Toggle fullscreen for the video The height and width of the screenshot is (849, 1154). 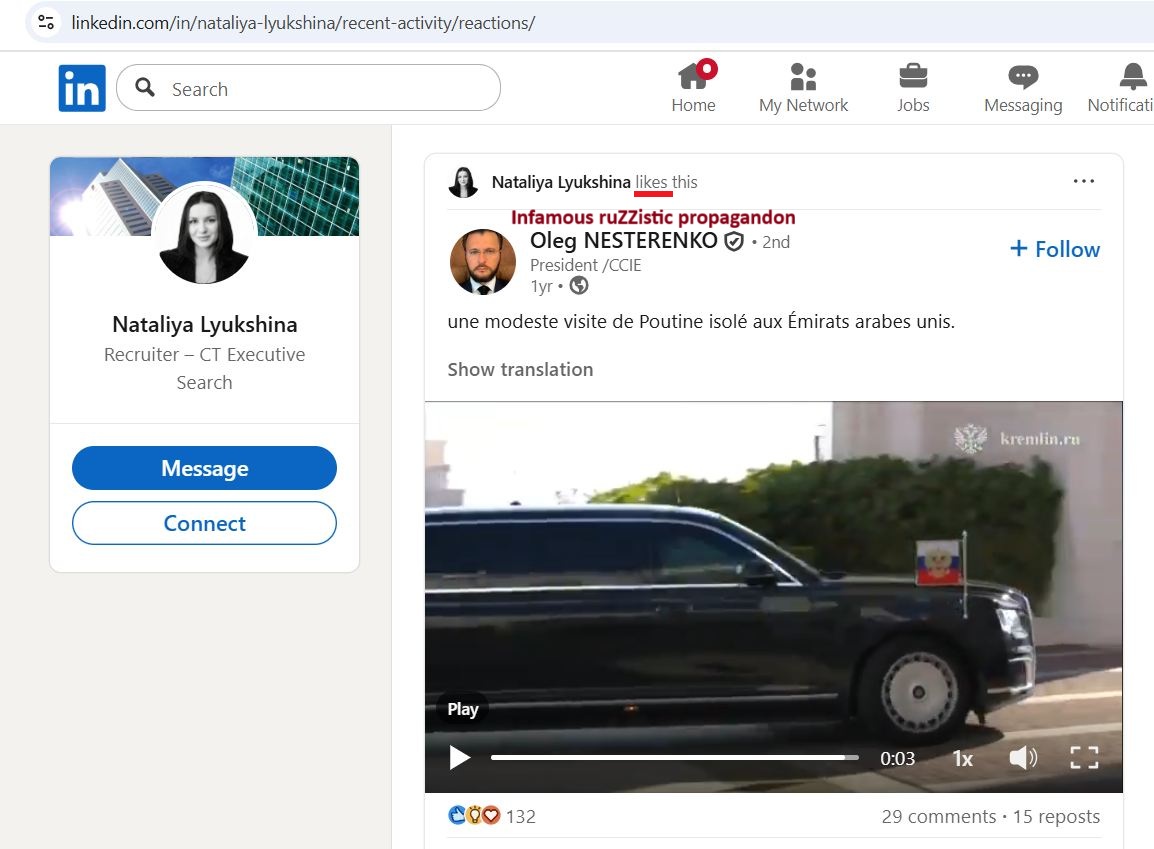pyautogui.click(x=1084, y=758)
